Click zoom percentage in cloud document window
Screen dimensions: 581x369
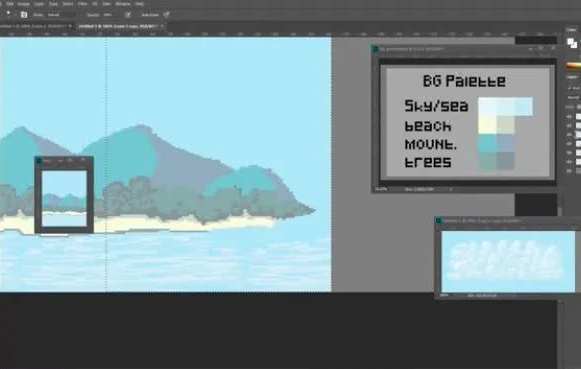[x=444, y=296]
